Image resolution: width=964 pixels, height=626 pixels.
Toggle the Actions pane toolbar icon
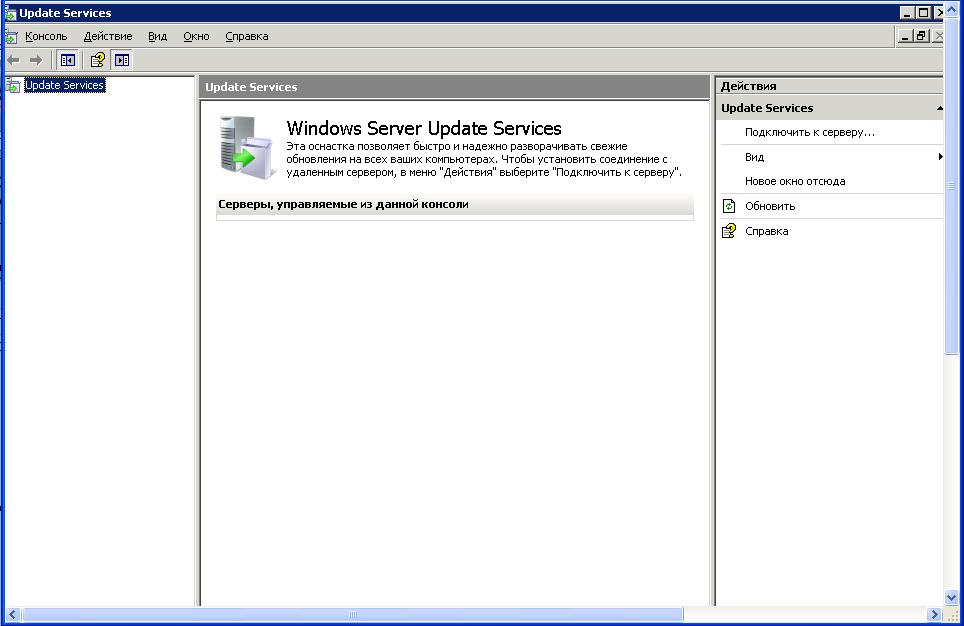pos(122,60)
